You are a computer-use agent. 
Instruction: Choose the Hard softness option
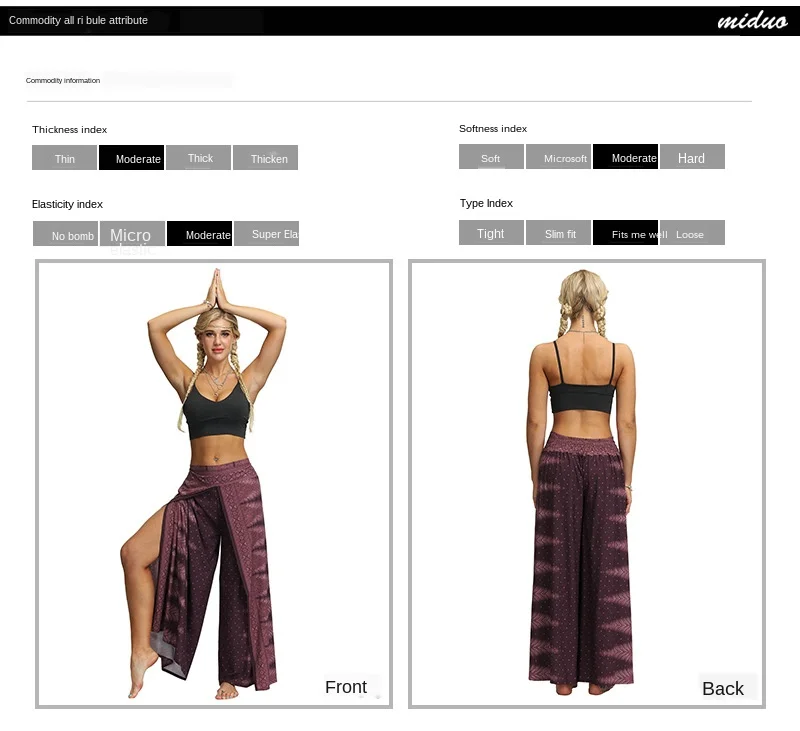pos(692,157)
